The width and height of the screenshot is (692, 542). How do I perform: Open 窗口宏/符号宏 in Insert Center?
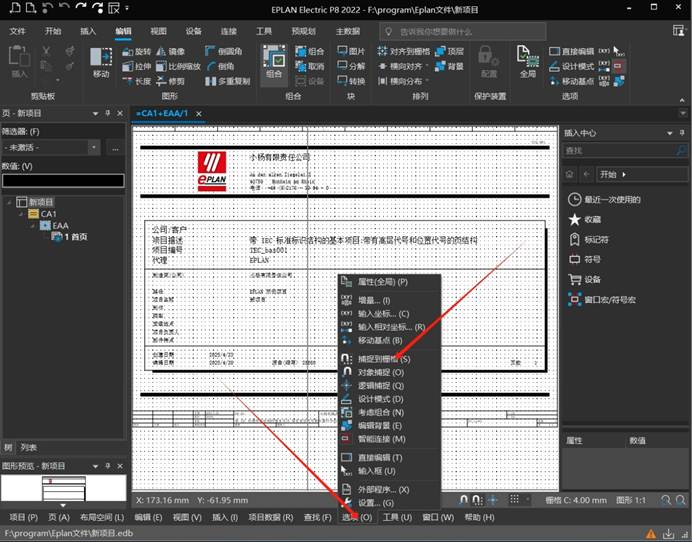click(x=602, y=300)
